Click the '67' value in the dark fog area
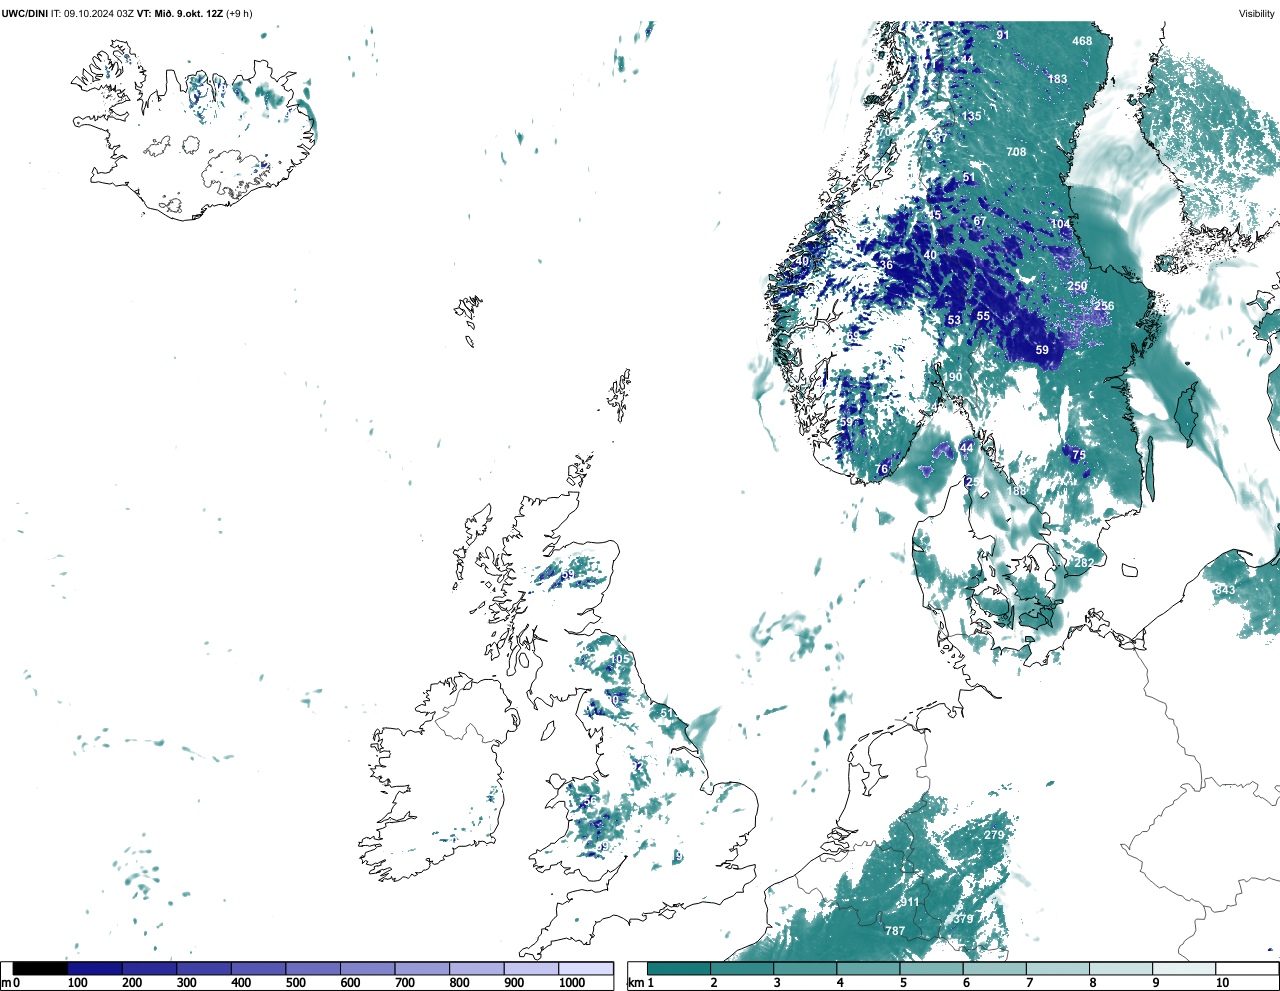1280x991 pixels. (980, 221)
